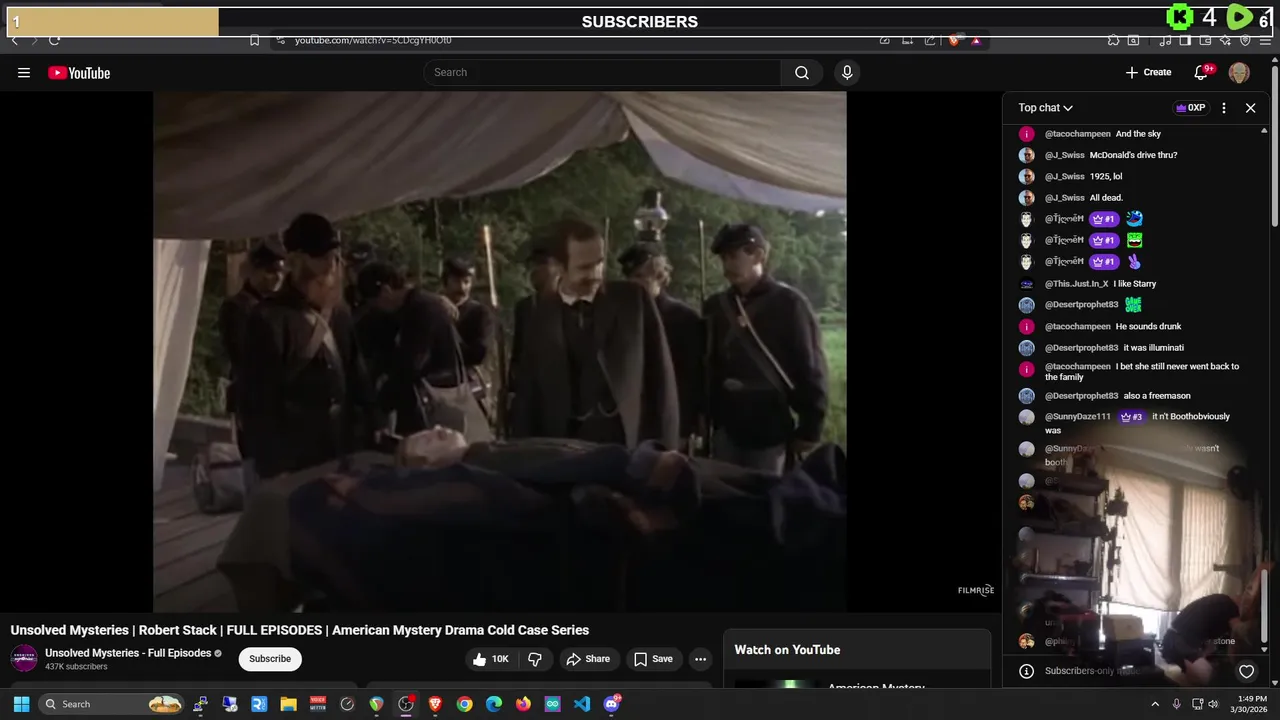
Task: Launch Firefox from the taskbar
Action: click(523, 704)
